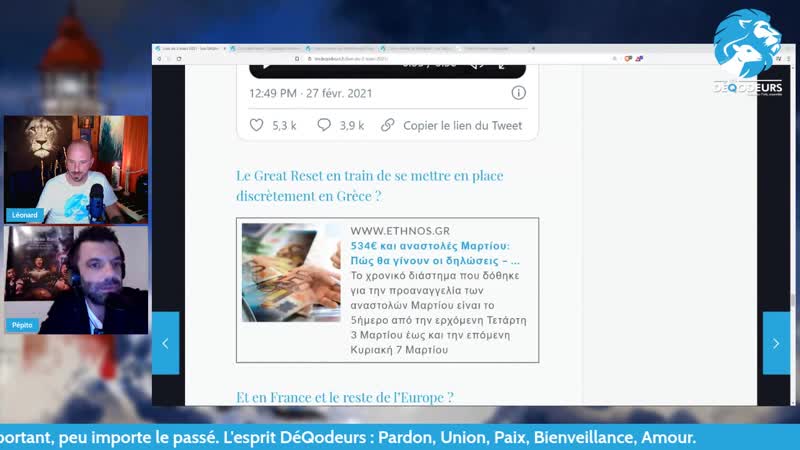Click the '3,9 k' replies count
Screen dimensions: 800x450
click(x=352, y=126)
